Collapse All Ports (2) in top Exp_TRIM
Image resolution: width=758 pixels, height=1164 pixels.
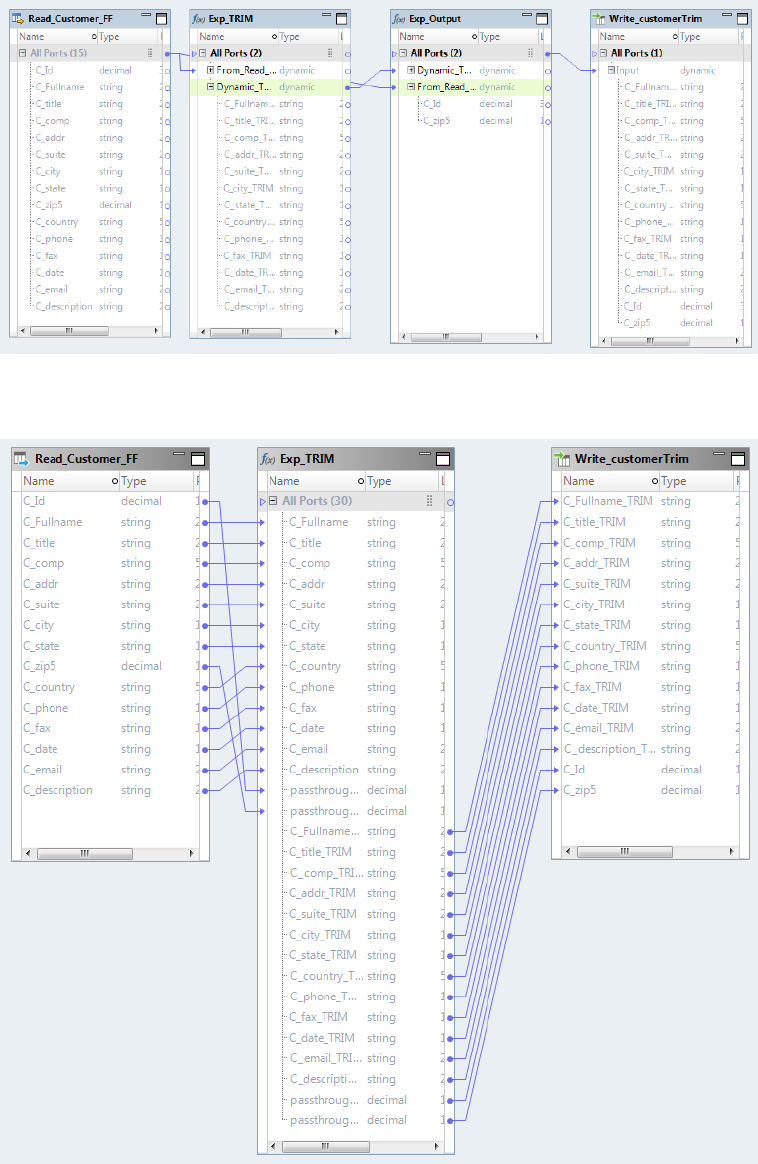(x=203, y=53)
